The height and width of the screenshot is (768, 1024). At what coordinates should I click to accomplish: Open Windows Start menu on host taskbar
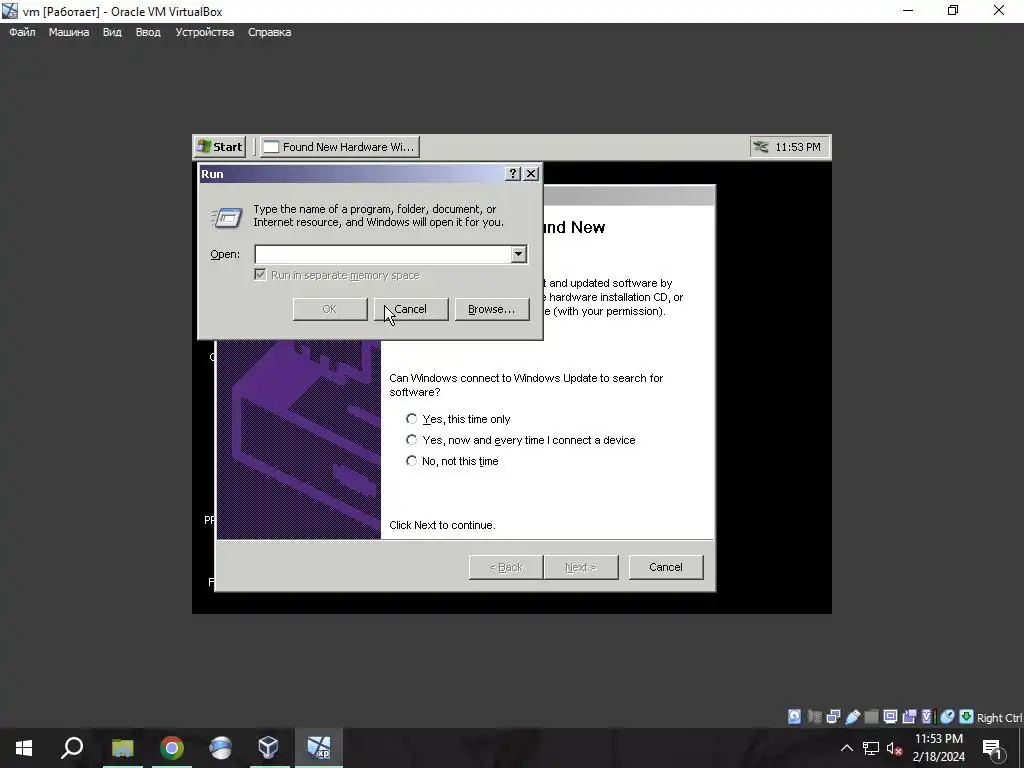point(24,748)
